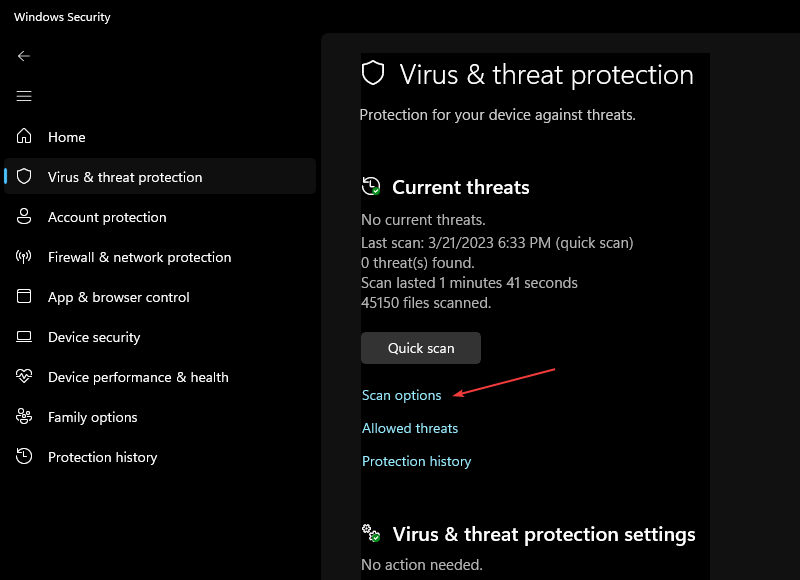Click the shield icon beside the page title
Screen dimensions: 800x580
[x=373, y=73]
